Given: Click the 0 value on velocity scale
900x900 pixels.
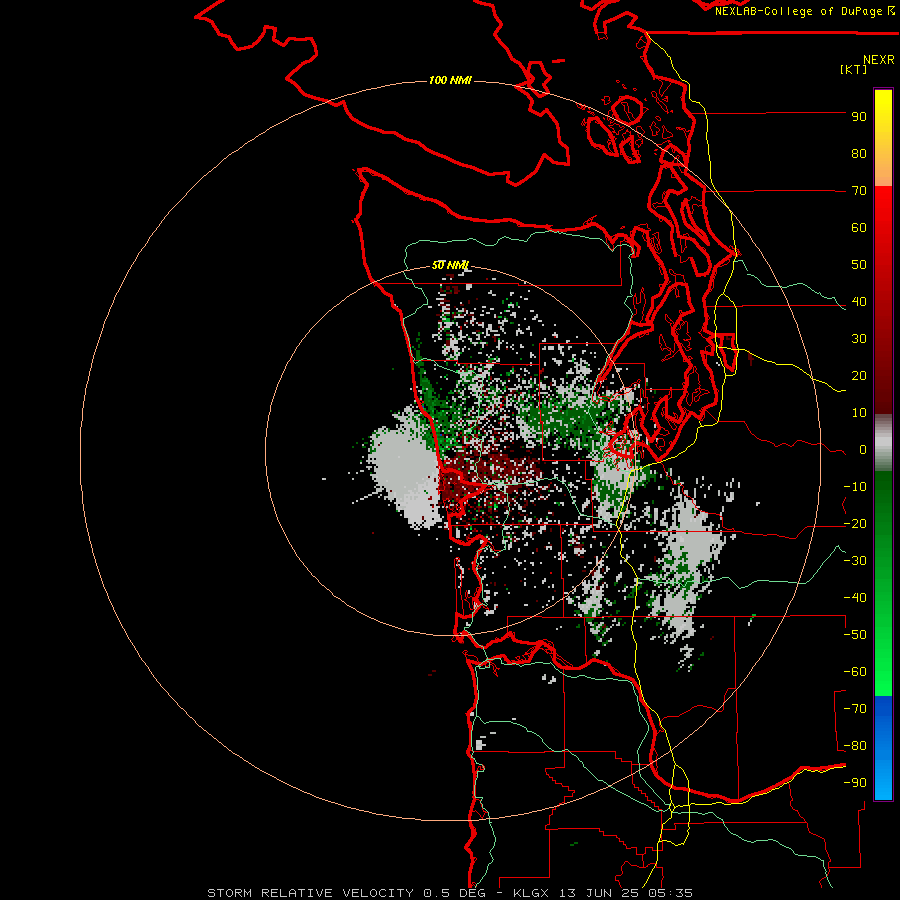Looking at the screenshot, I should 863,450.
